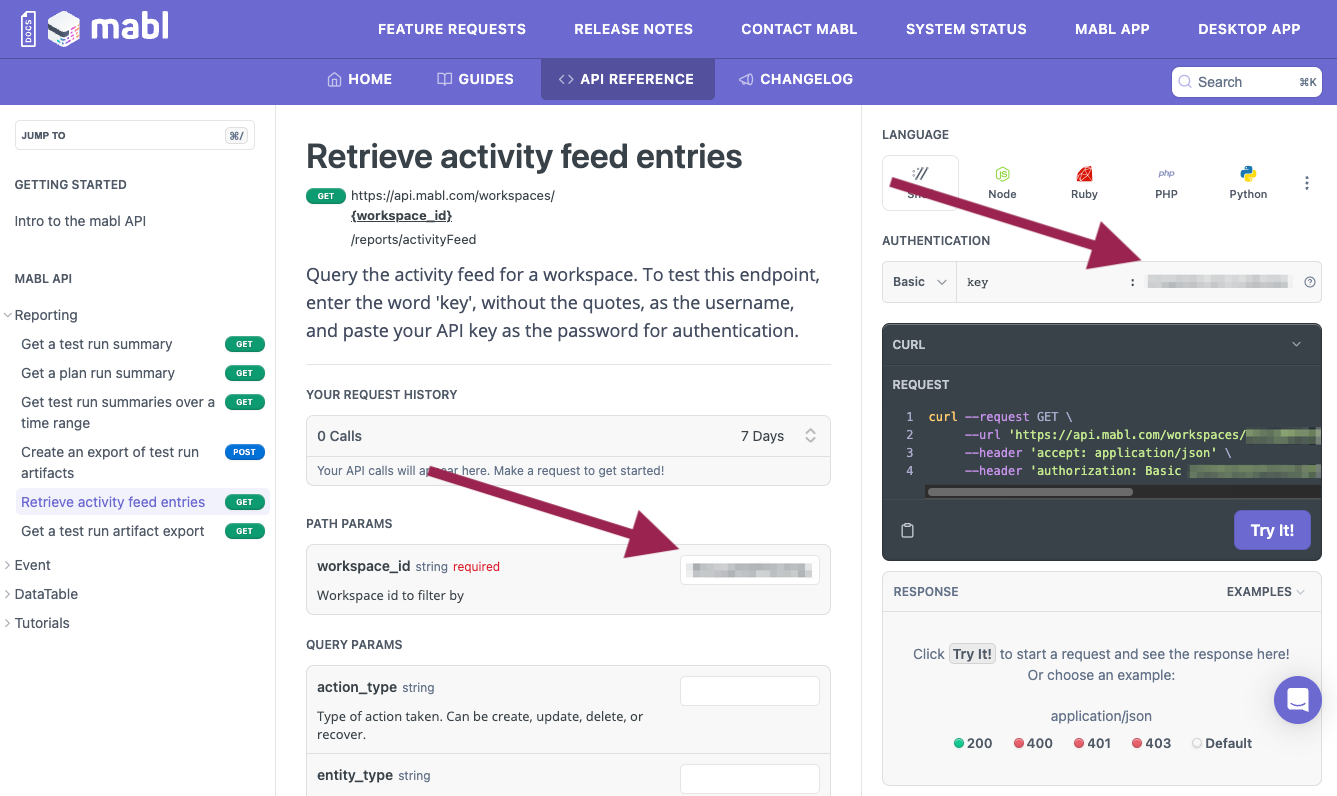
Task: Open Get a test run artifact export
Action: click(113, 531)
